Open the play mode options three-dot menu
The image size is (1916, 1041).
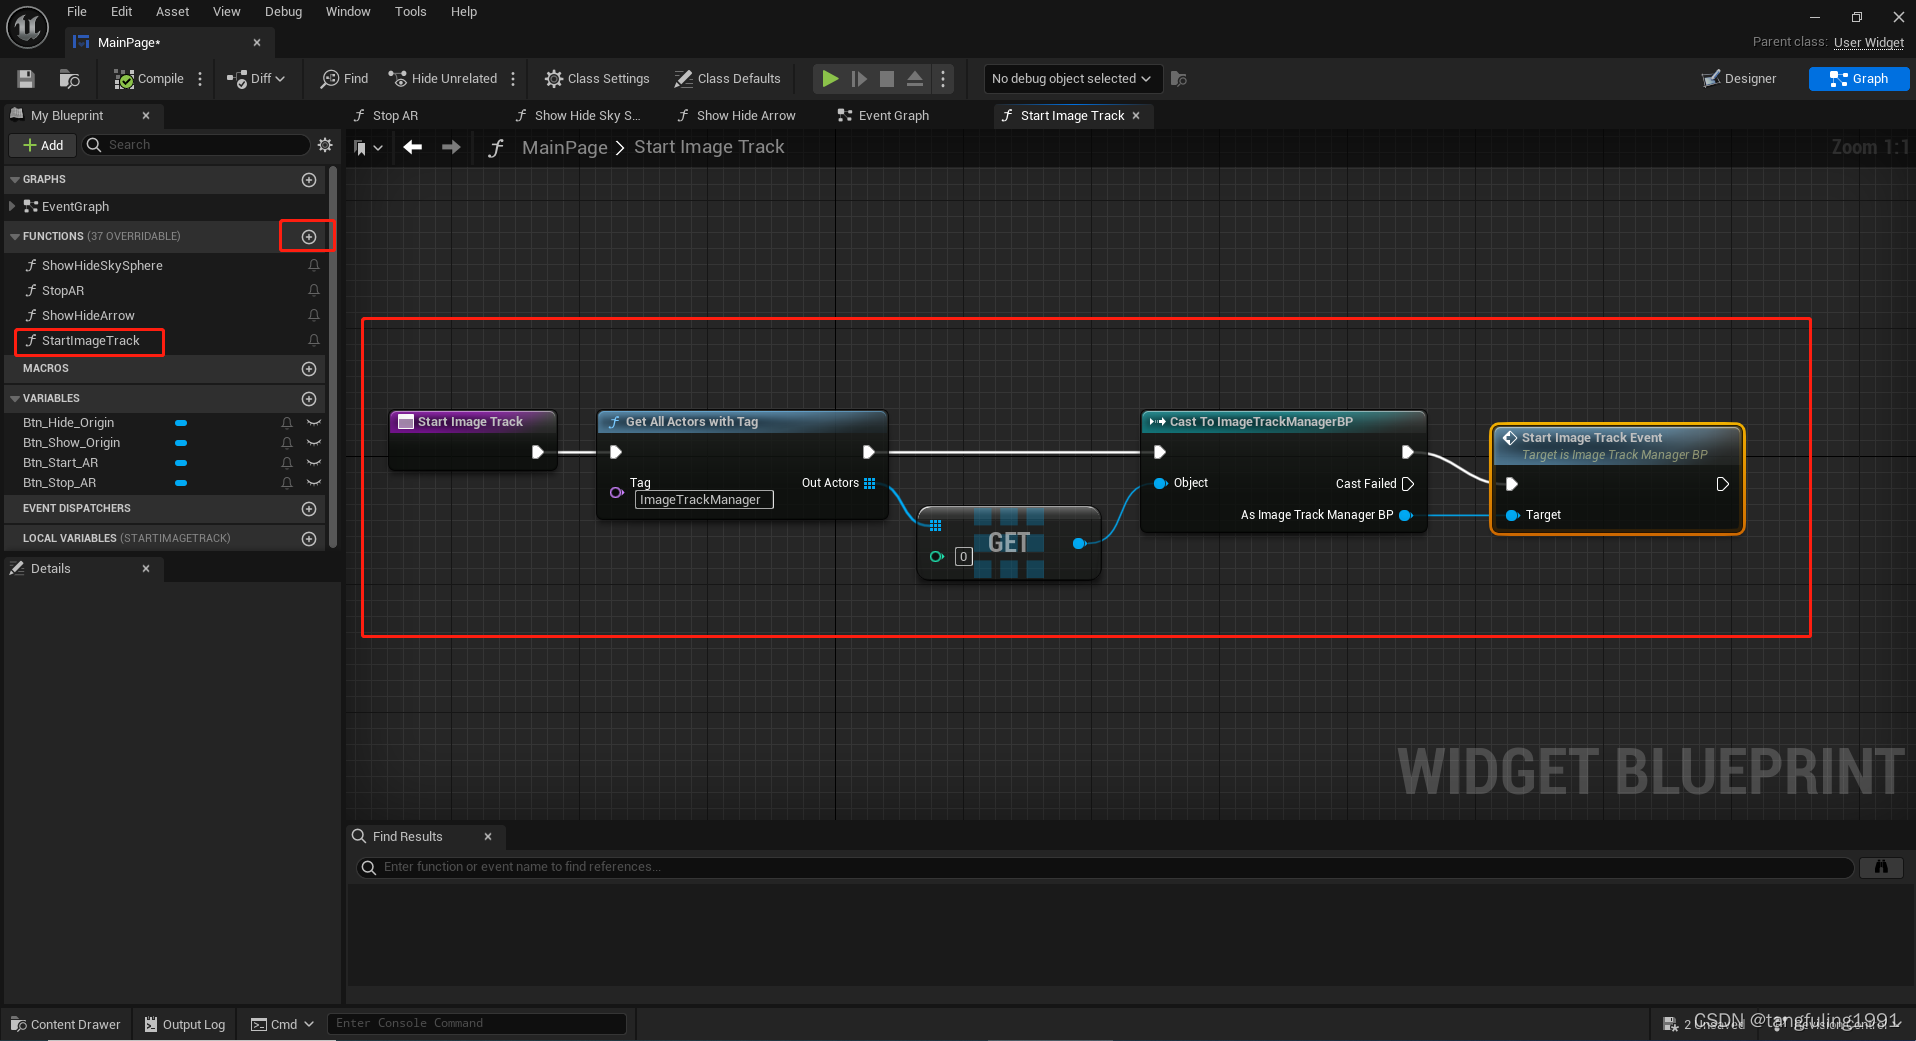click(x=943, y=79)
